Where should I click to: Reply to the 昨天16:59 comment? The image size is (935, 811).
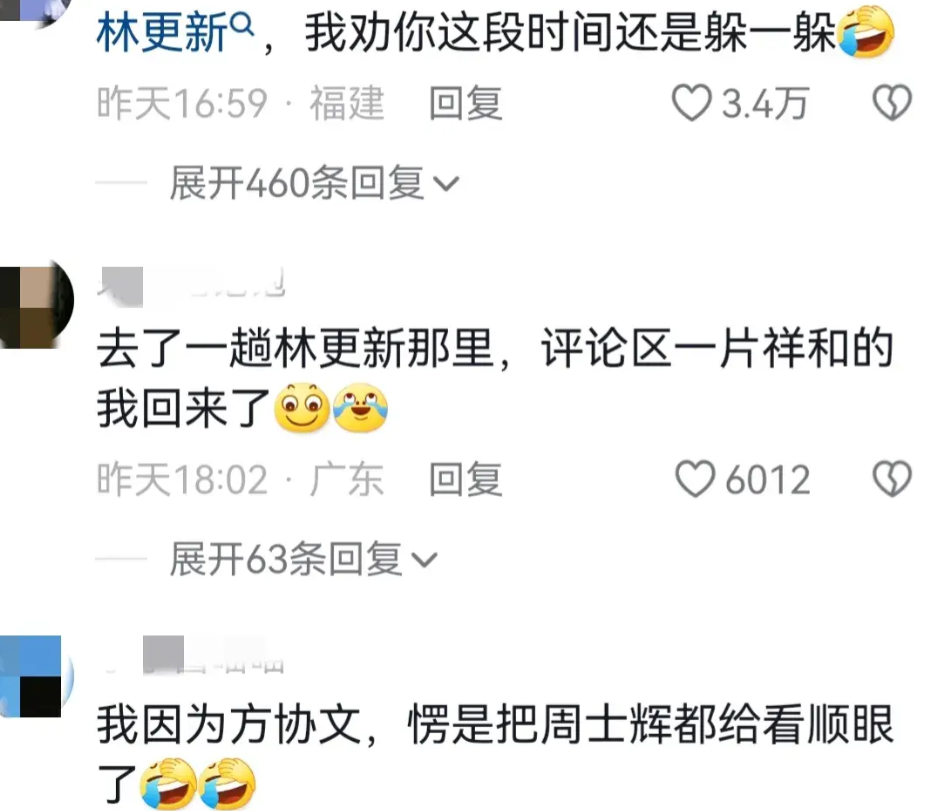pos(466,103)
